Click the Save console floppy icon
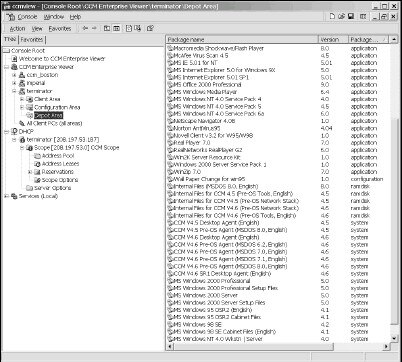 pos(351,16)
